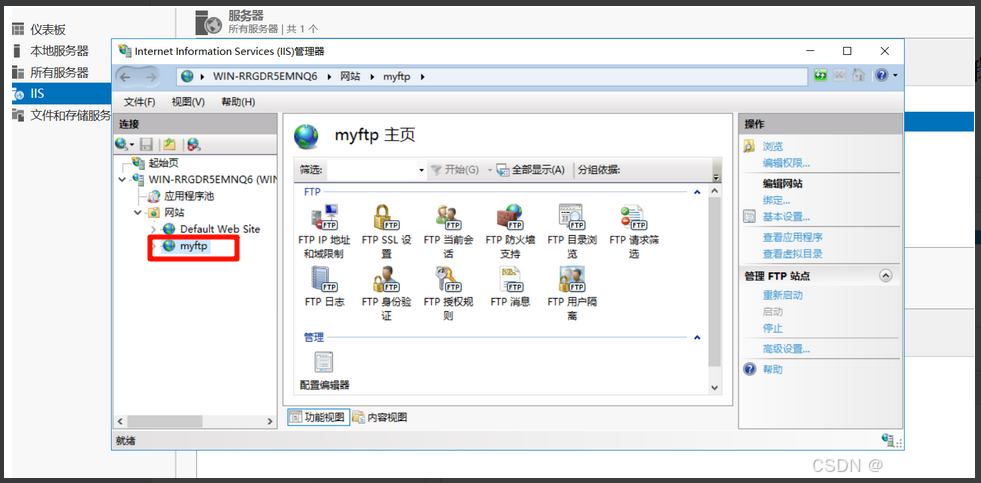Click the save icon in 连接 toolbar
This screenshot has height=483, width=981.
coord(146,145)
